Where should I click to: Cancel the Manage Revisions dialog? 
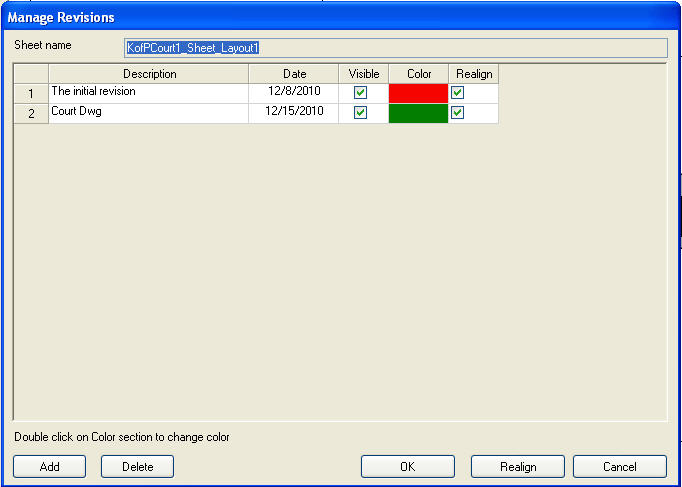[x=619, y=467]
